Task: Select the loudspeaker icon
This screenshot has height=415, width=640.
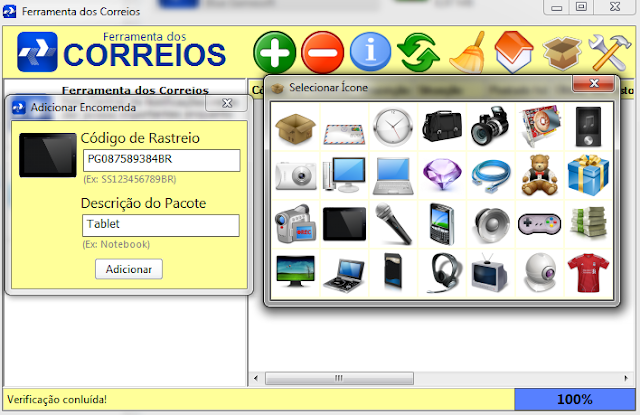Action: (492, 225)
